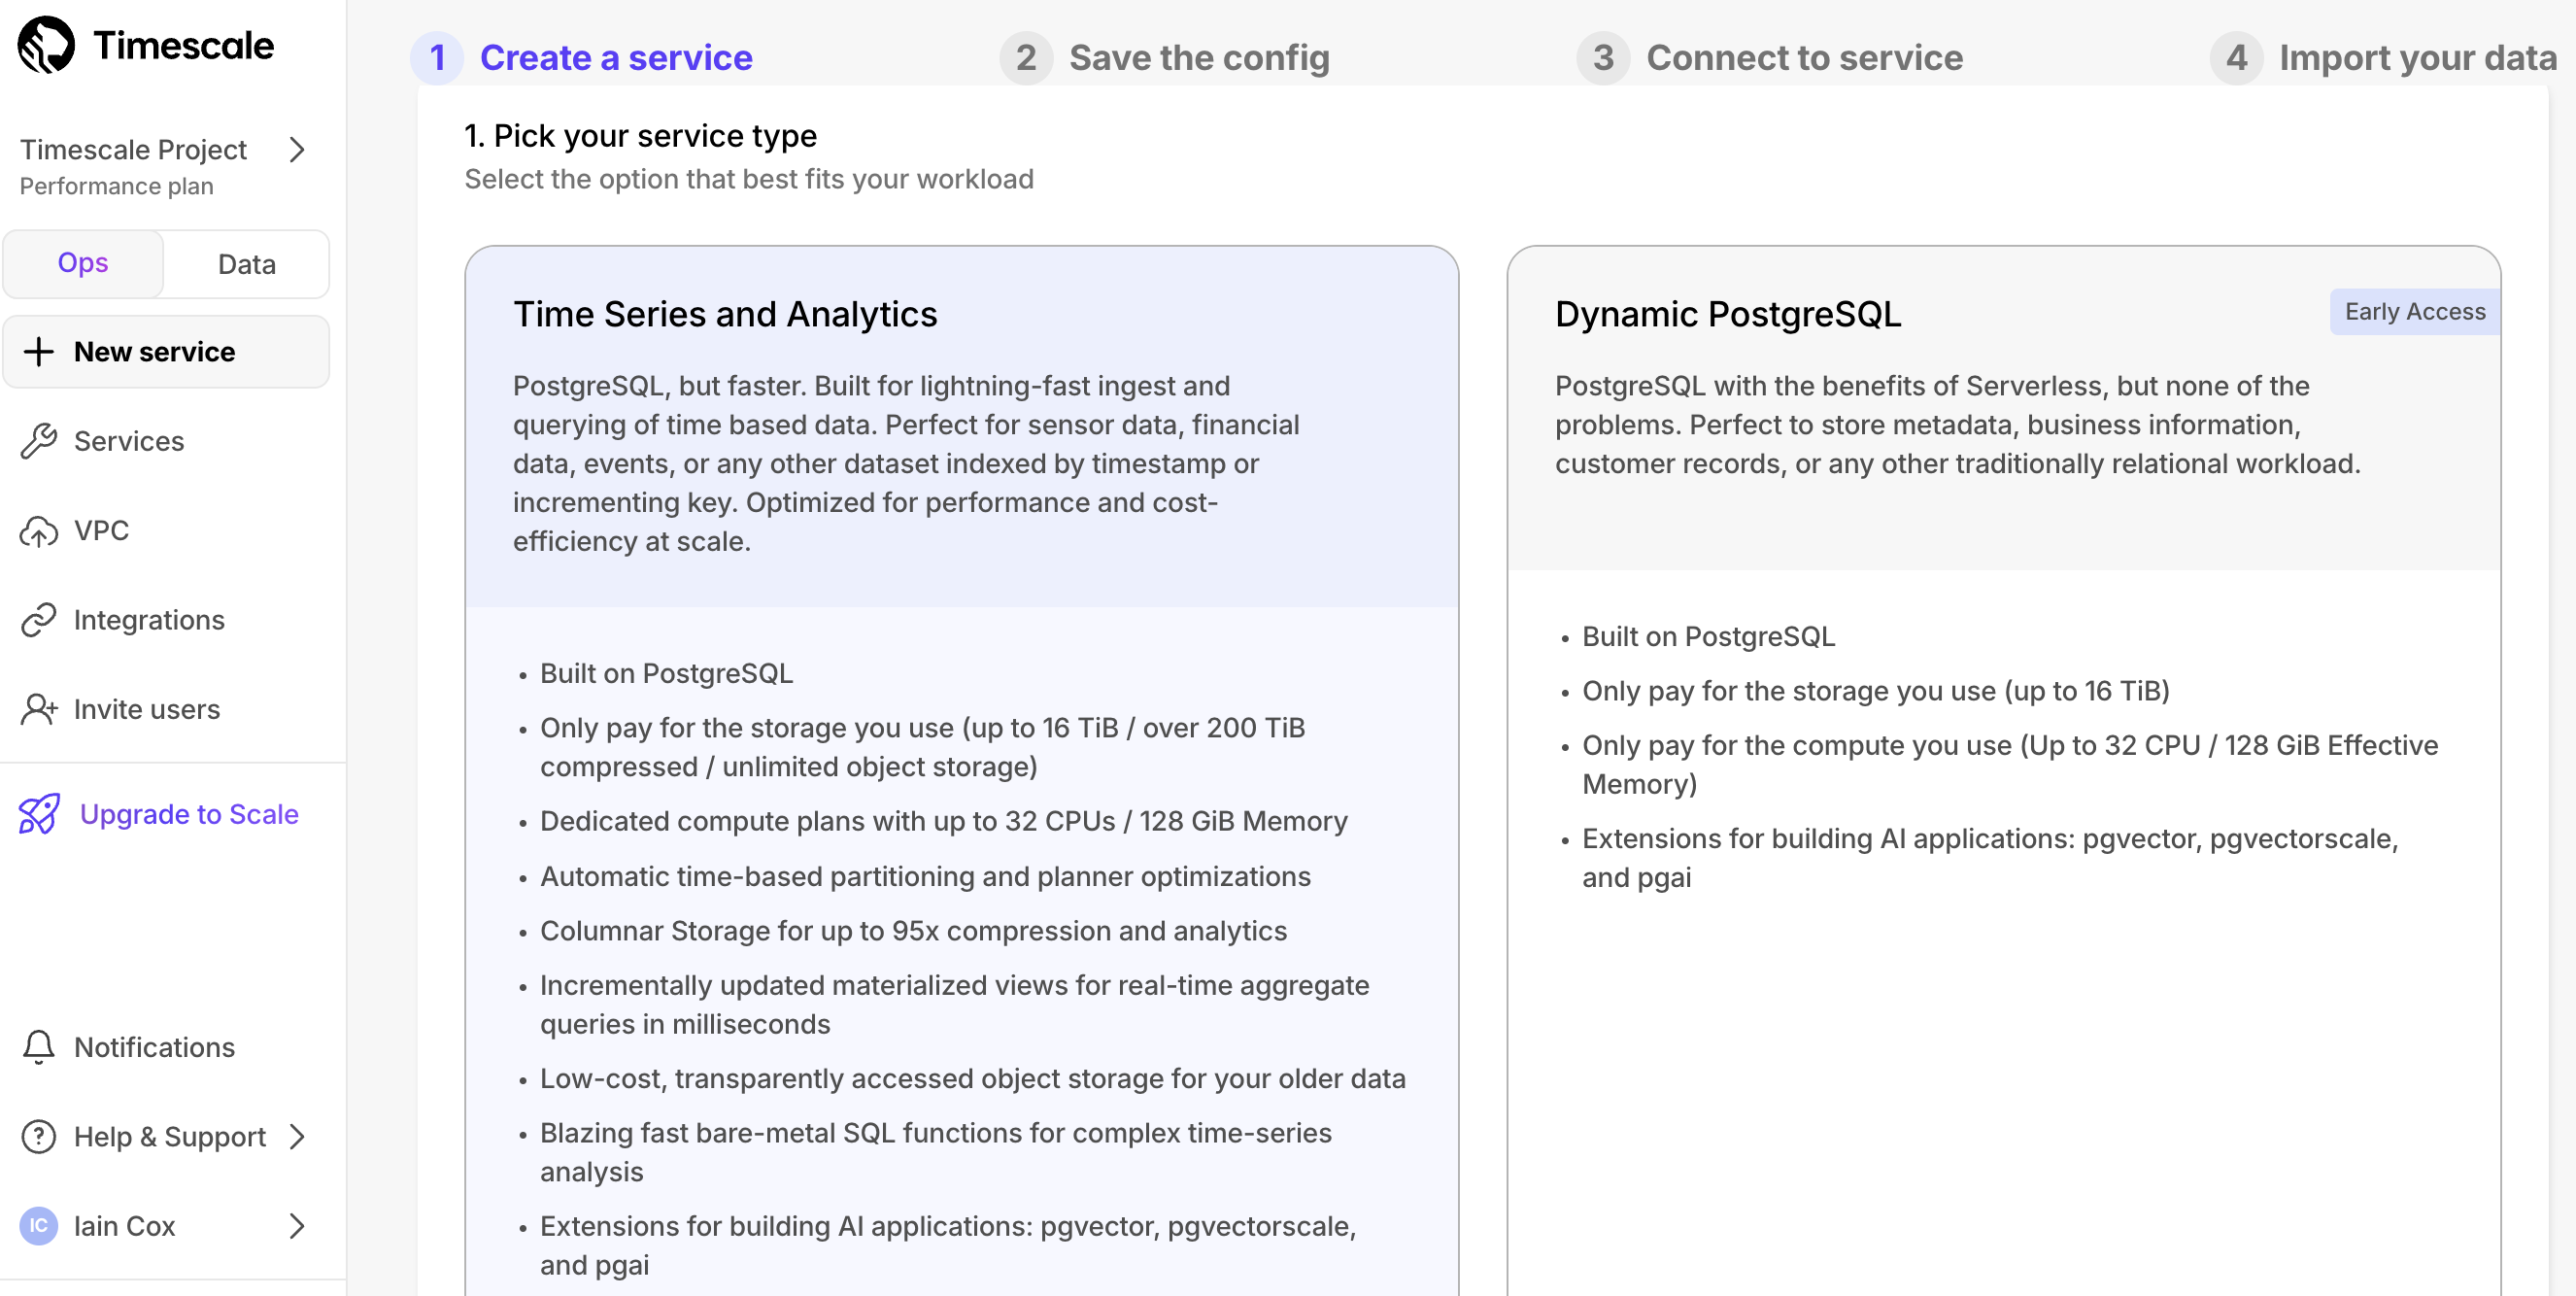Open Notifications in the sidebar
The image size is (2576, 1296).
pyautogui.click(x=154, y=1047)
